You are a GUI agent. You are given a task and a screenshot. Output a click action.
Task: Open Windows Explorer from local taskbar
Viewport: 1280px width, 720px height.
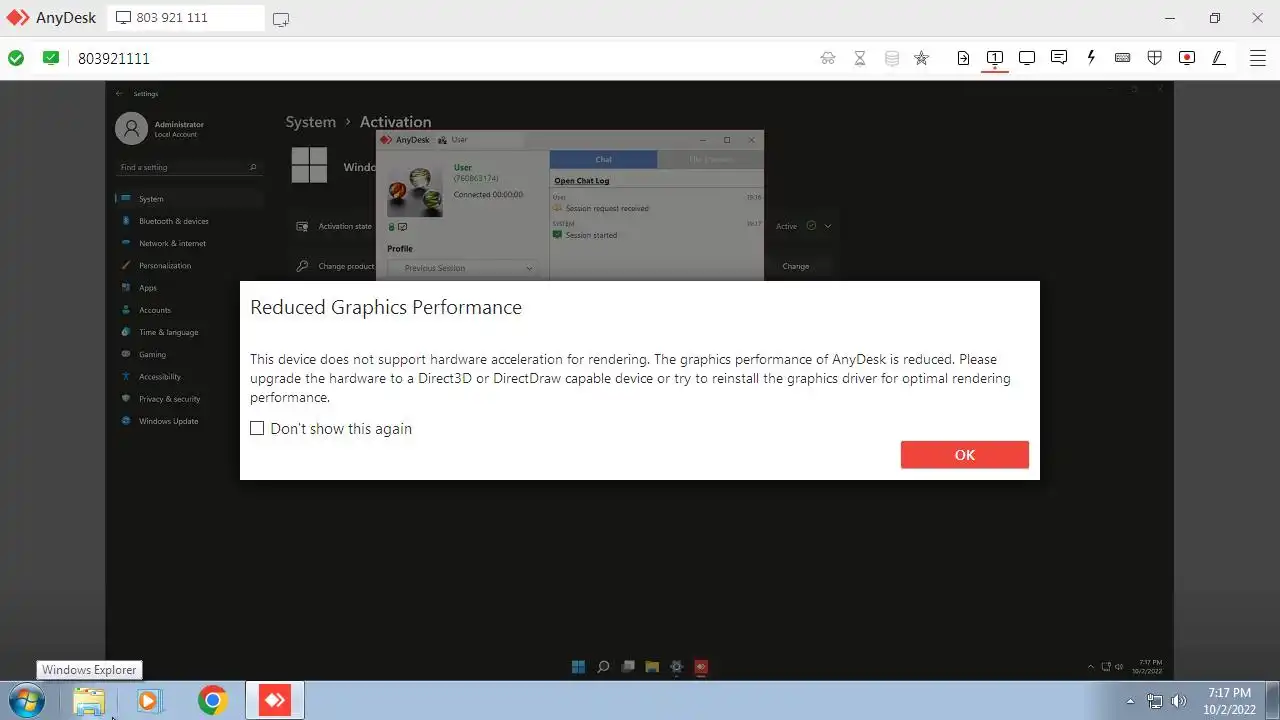[x=89, y=701]
